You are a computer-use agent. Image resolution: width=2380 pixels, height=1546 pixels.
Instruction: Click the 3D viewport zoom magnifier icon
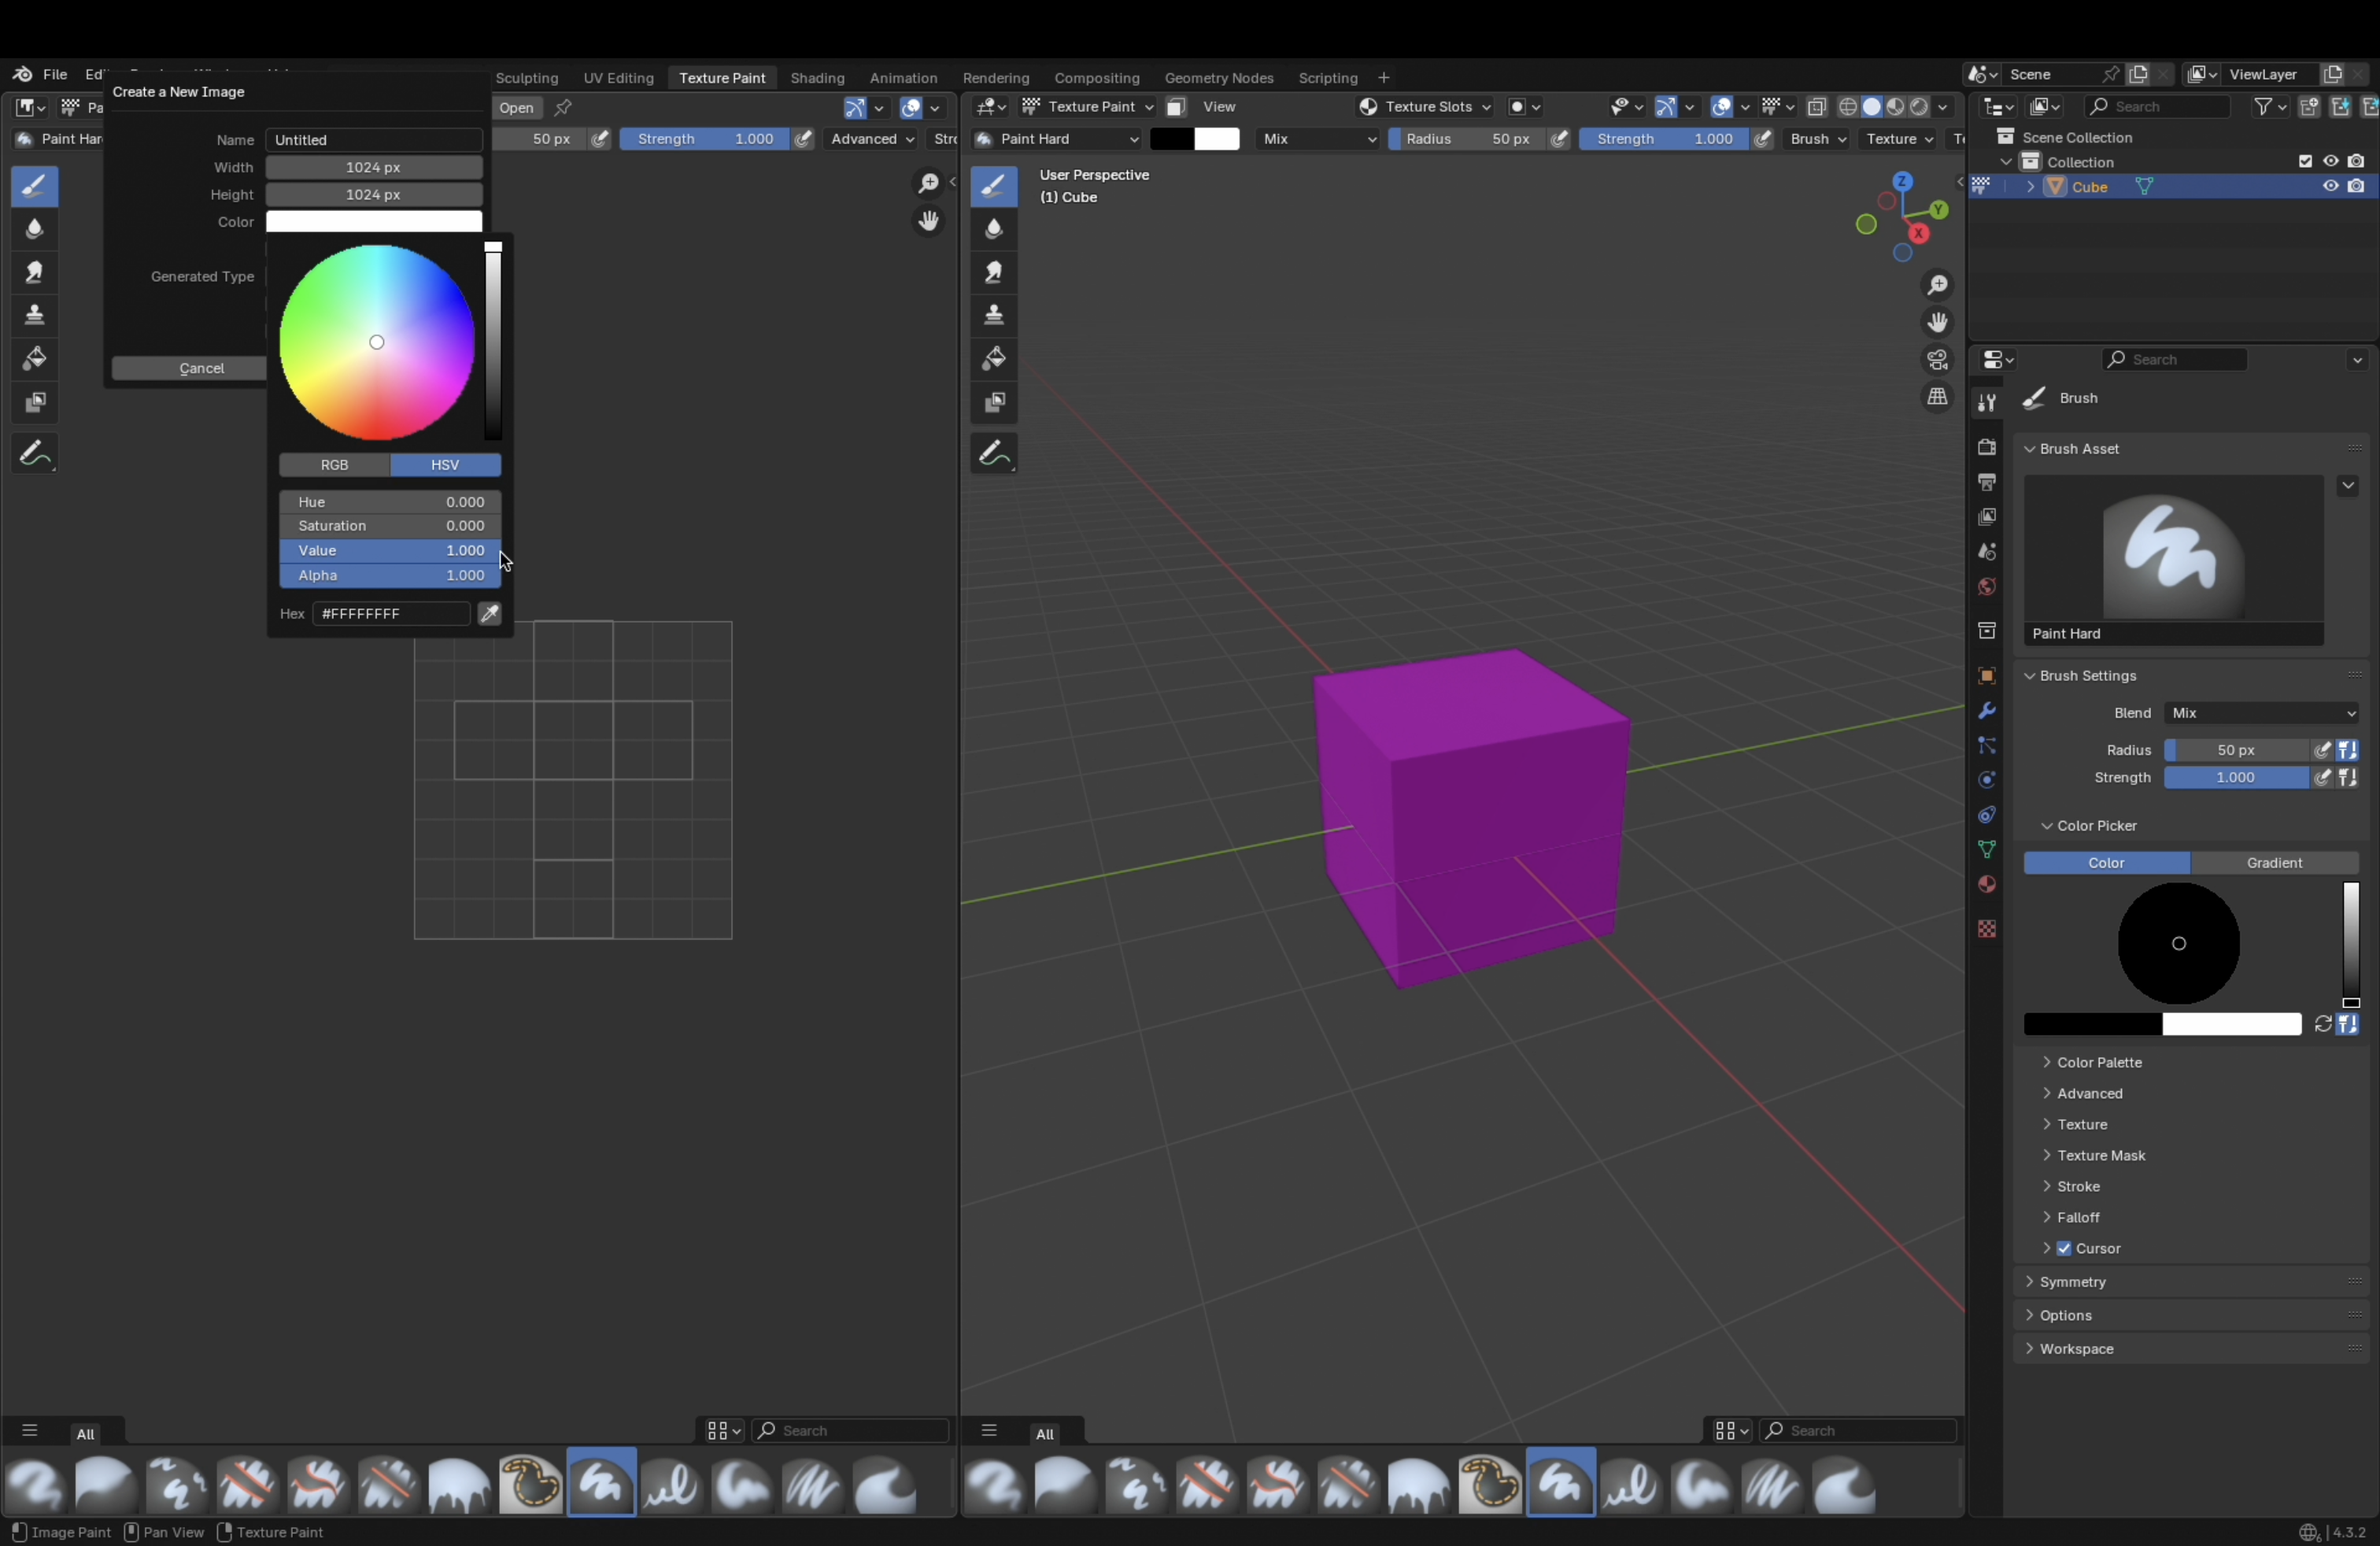(1937, 286)
